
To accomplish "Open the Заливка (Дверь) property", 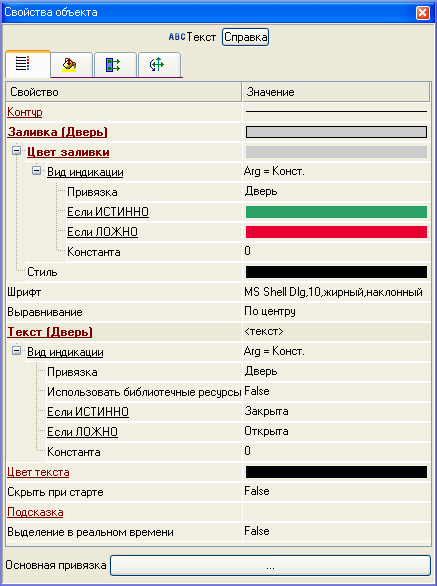I will point(58,132).
